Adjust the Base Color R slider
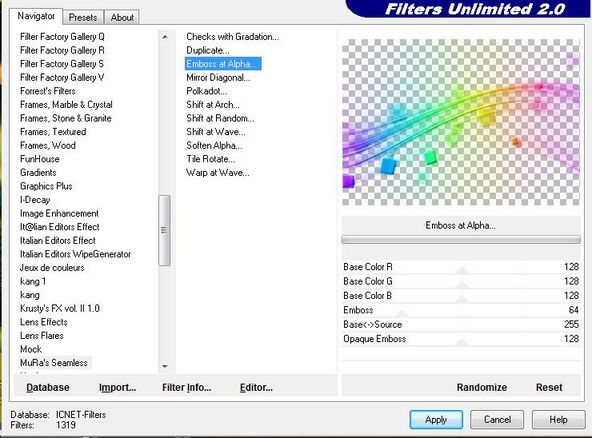The image size is (592, 438). 461,270
